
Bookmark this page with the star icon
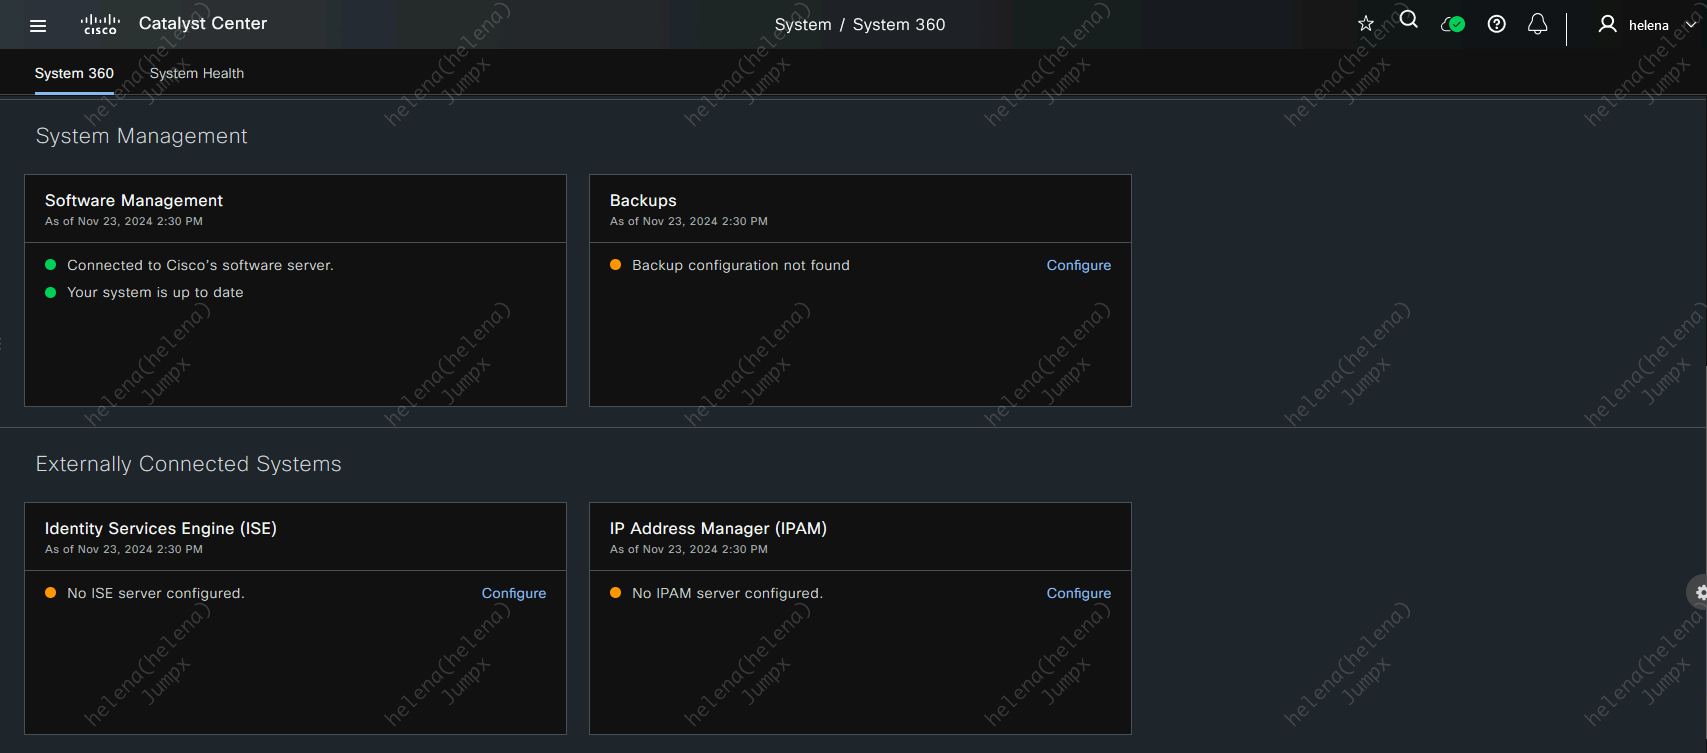click(1366, 24)
